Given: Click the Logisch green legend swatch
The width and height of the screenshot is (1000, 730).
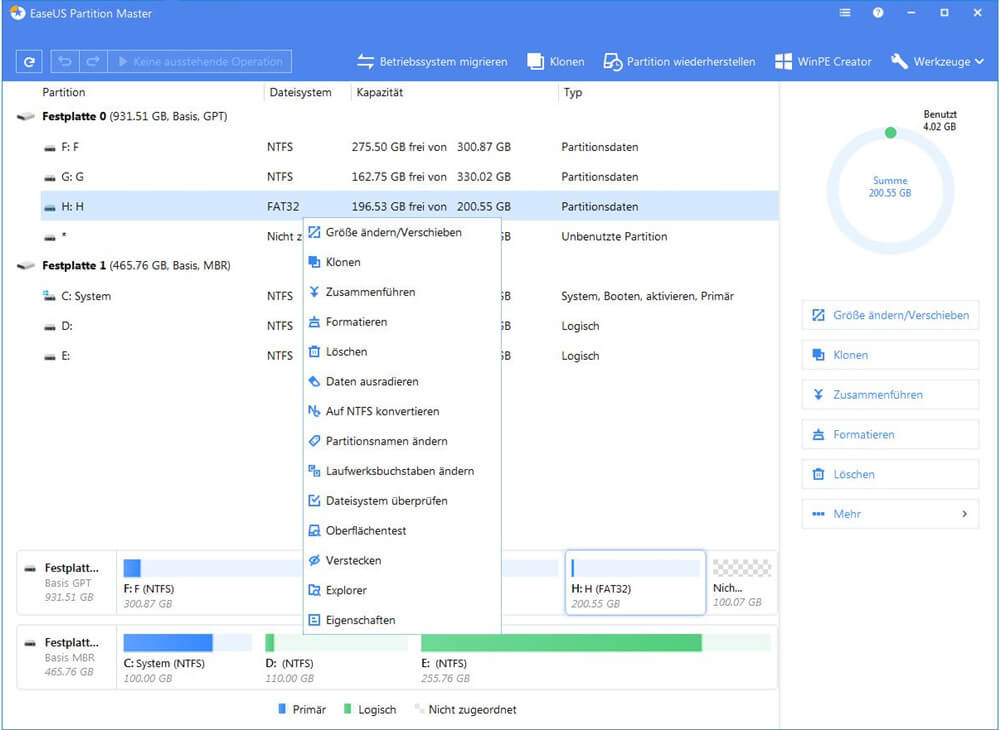Looking at the screenshot, I should [x=348, y=708].
